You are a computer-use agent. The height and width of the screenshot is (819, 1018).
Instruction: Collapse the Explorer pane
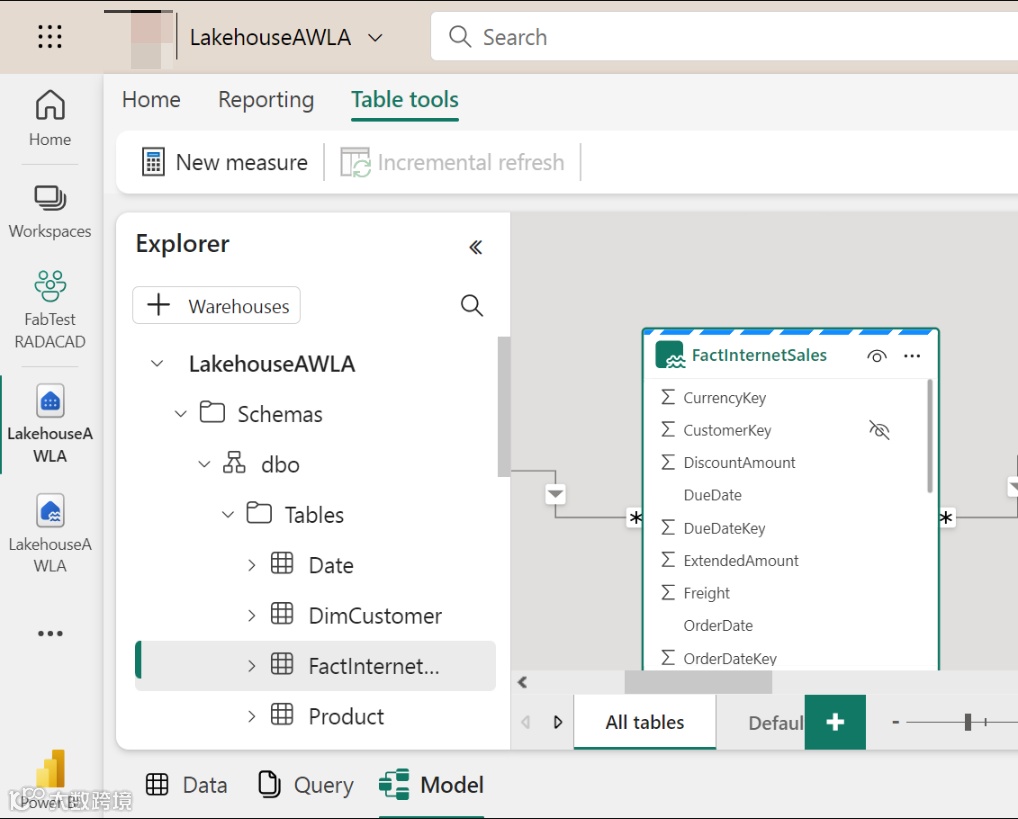(x=475, y=247)
